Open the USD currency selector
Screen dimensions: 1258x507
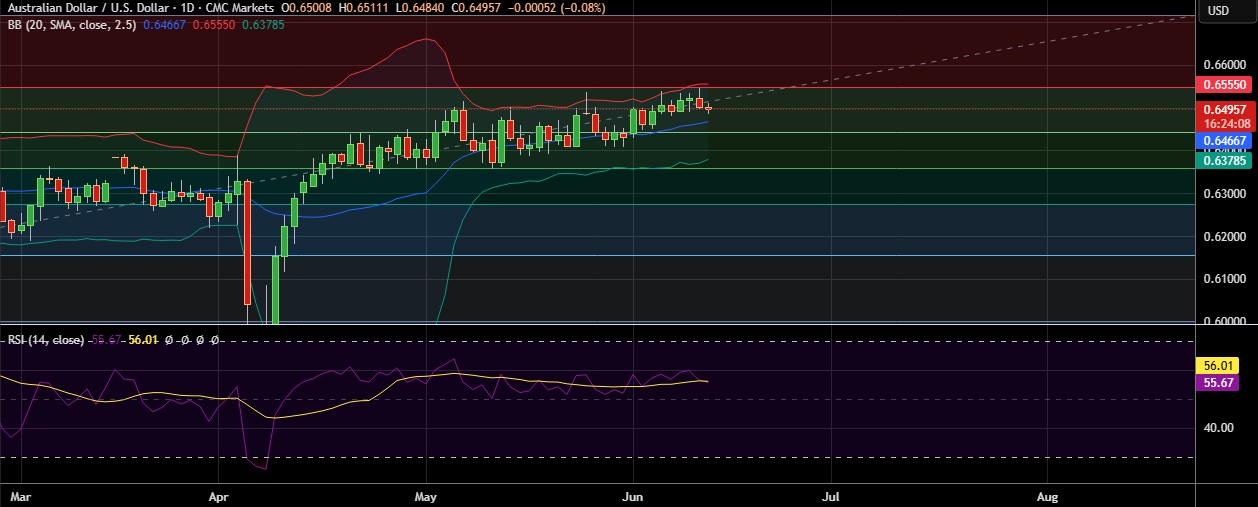coord(1218,11)
